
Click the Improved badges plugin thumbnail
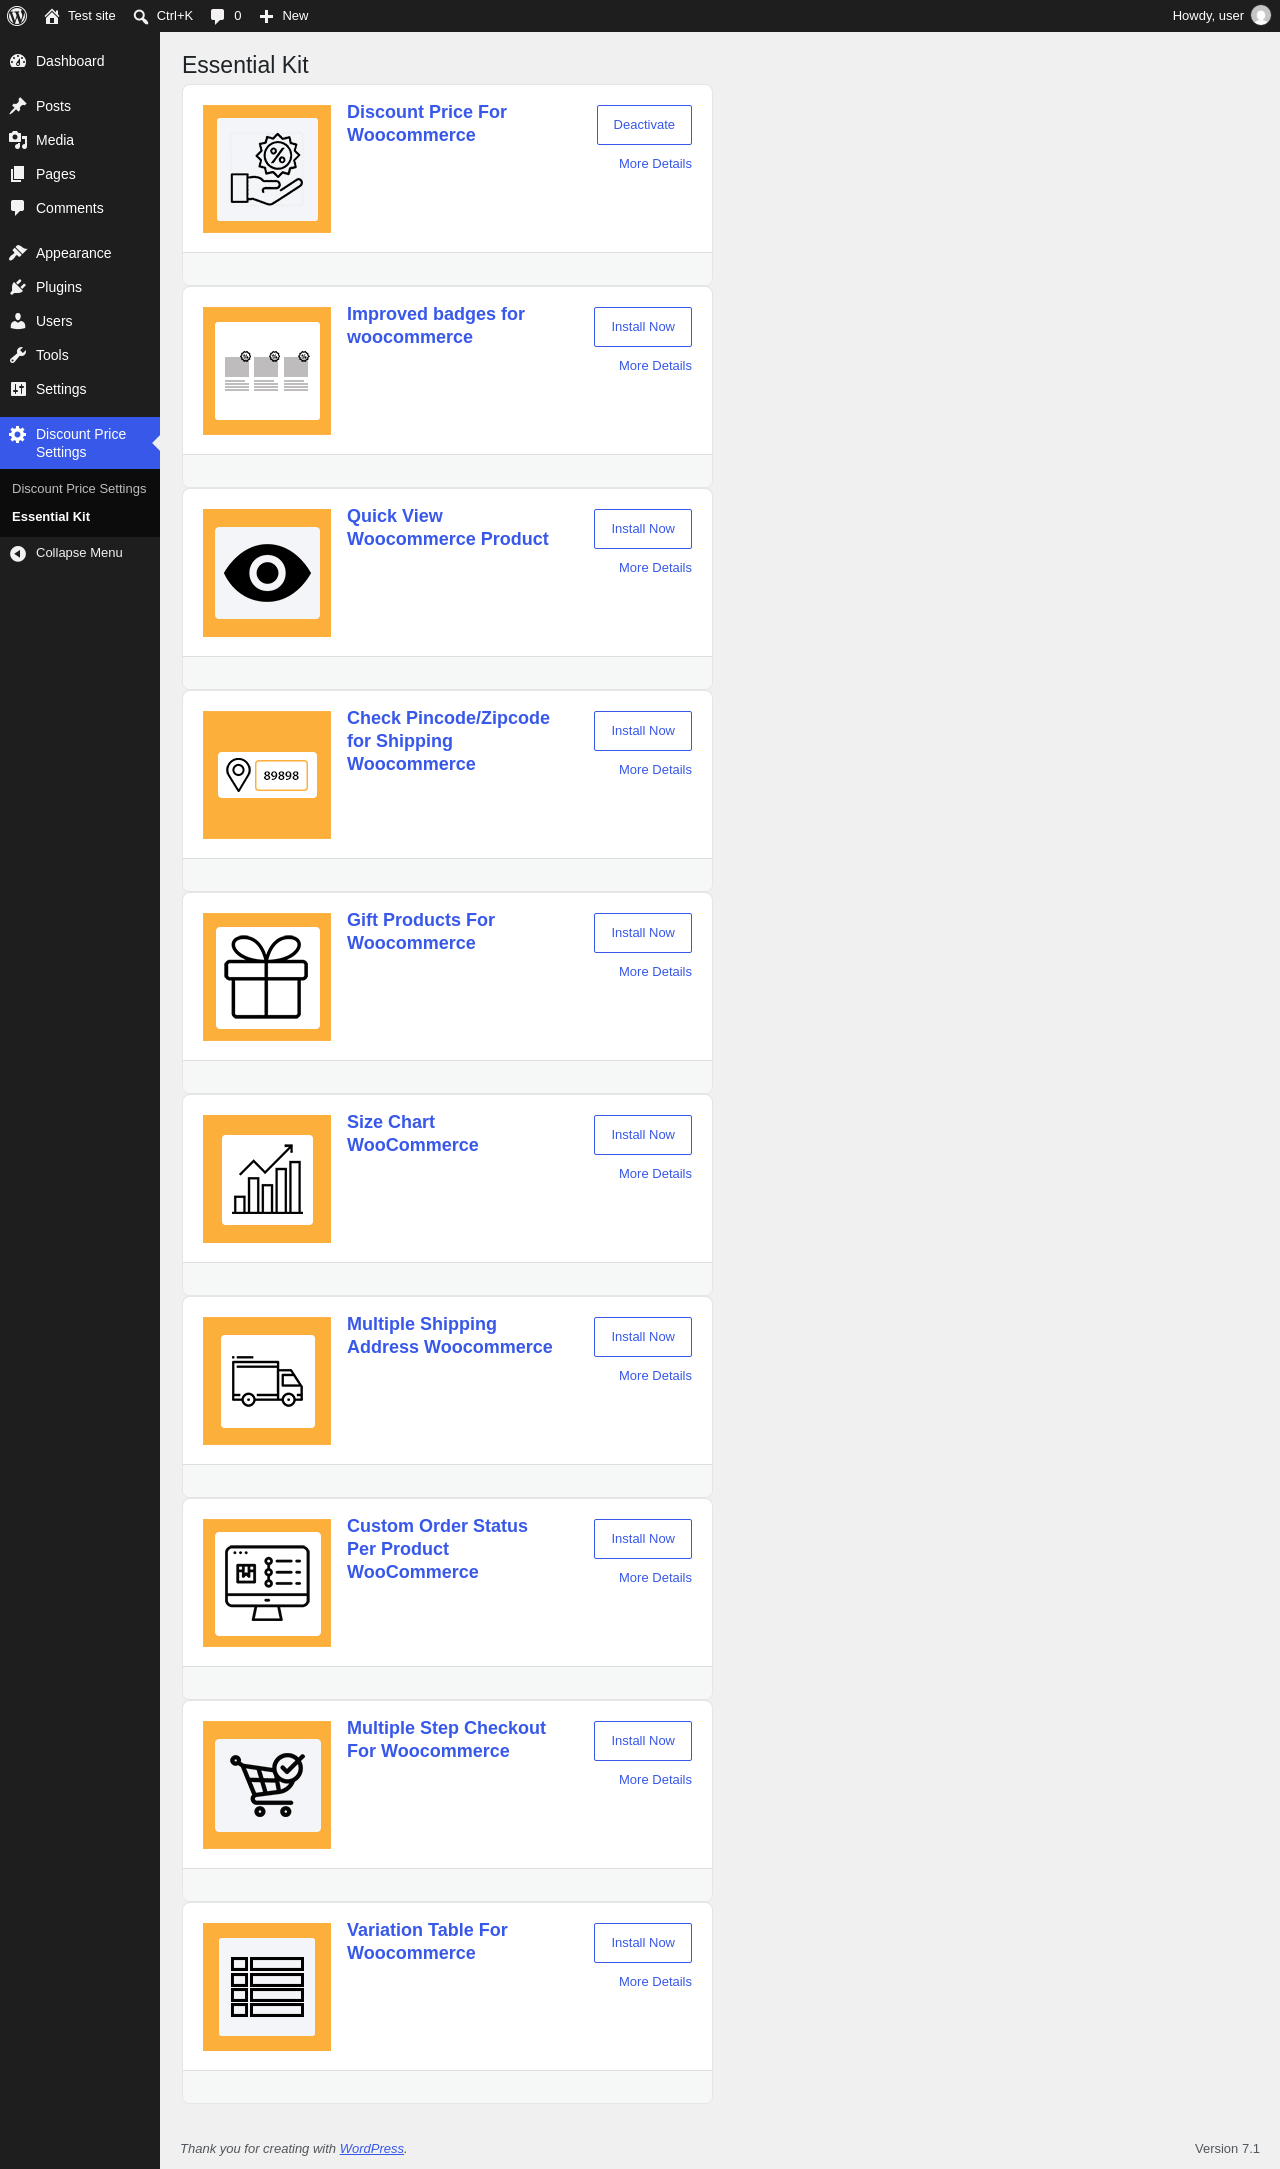[267, 371]
